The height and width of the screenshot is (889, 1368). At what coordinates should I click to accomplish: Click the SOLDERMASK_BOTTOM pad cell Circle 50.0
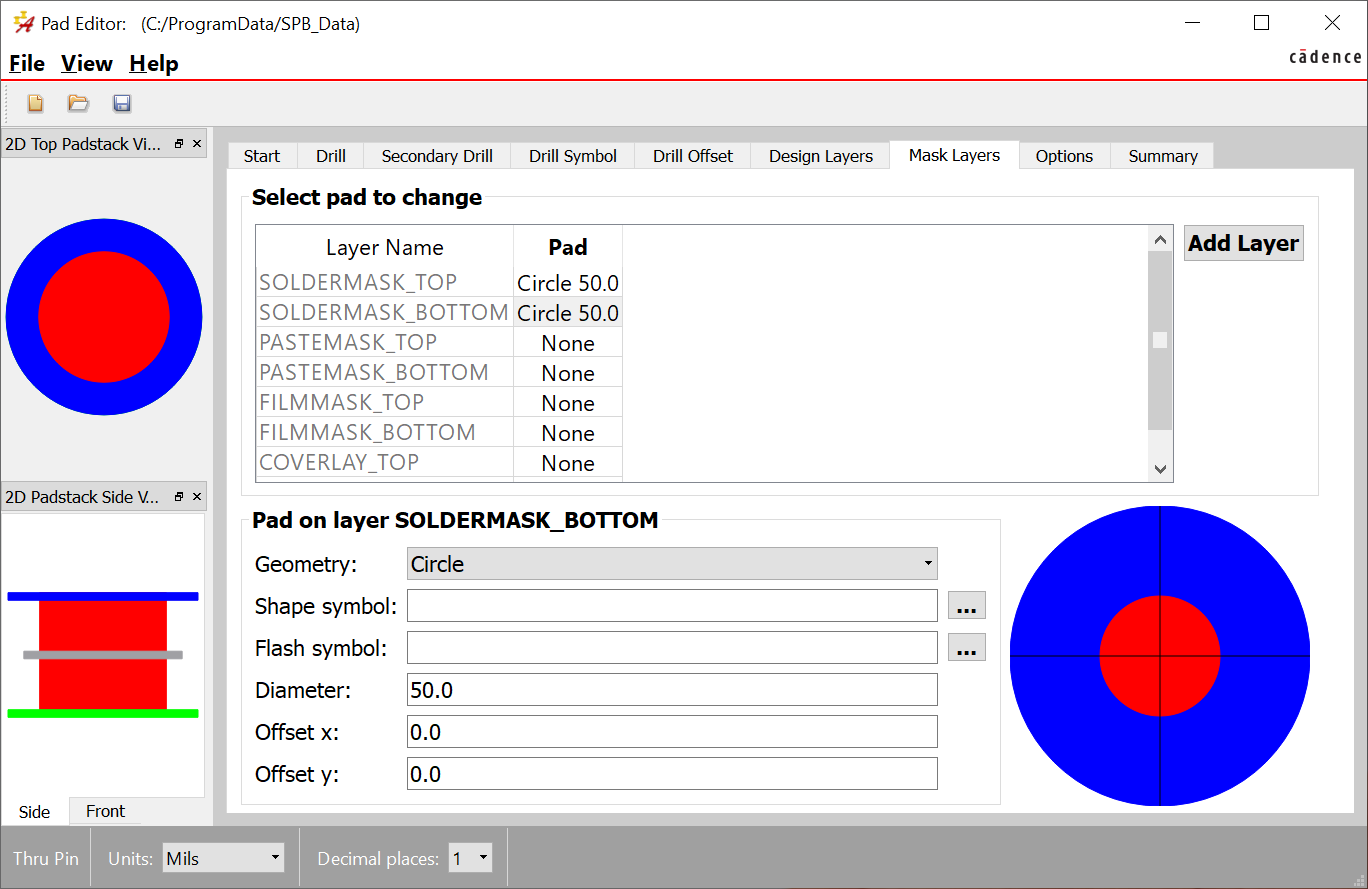568,313
